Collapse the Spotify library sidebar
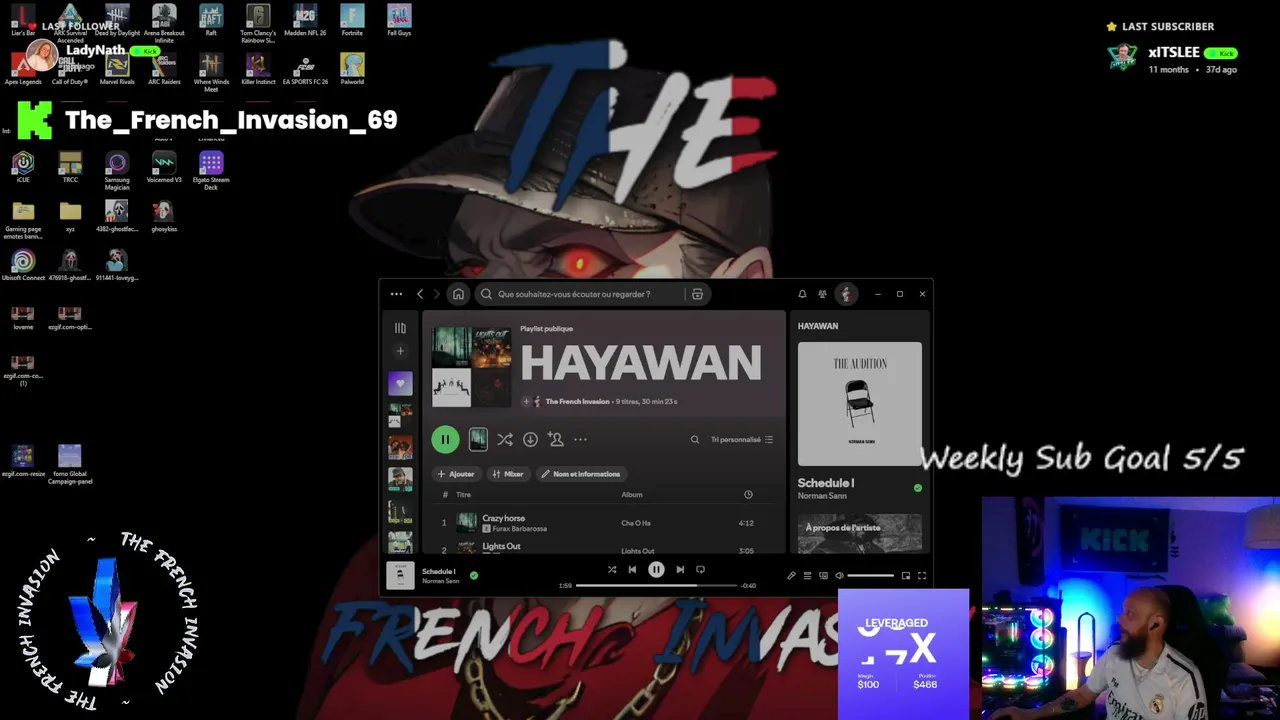 (400, 328)
